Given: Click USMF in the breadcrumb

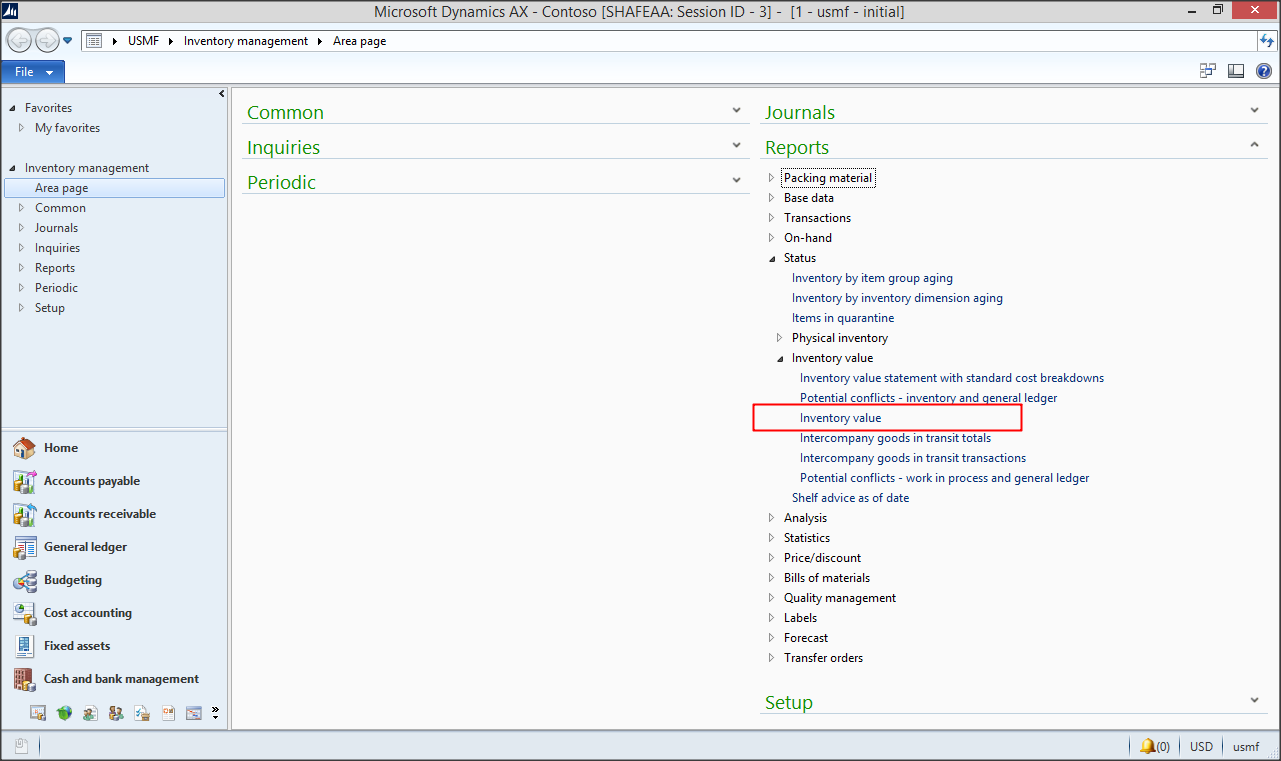Looking at the screenshot, I should coord(144,41).
